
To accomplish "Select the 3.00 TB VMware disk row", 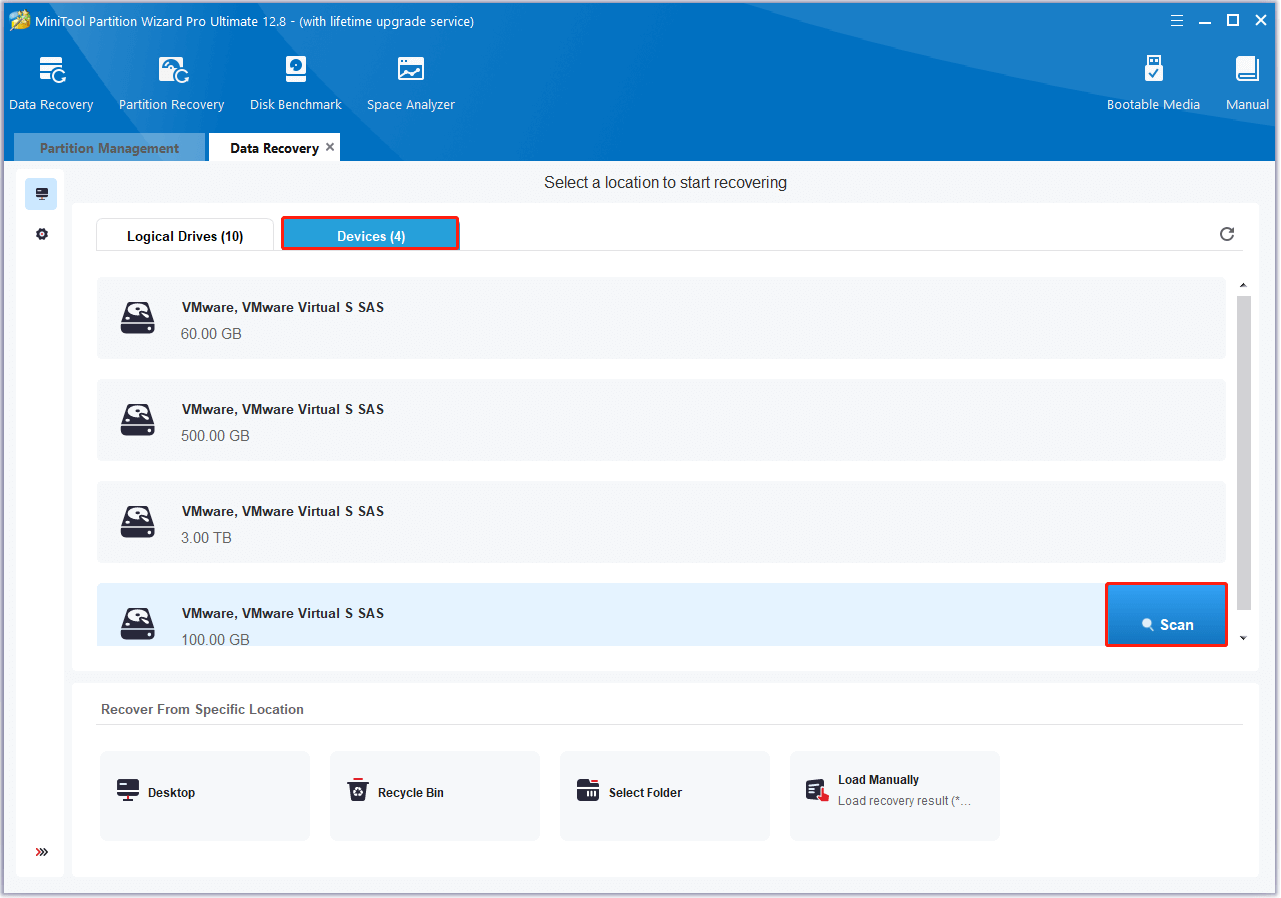I will click(661, 522).
